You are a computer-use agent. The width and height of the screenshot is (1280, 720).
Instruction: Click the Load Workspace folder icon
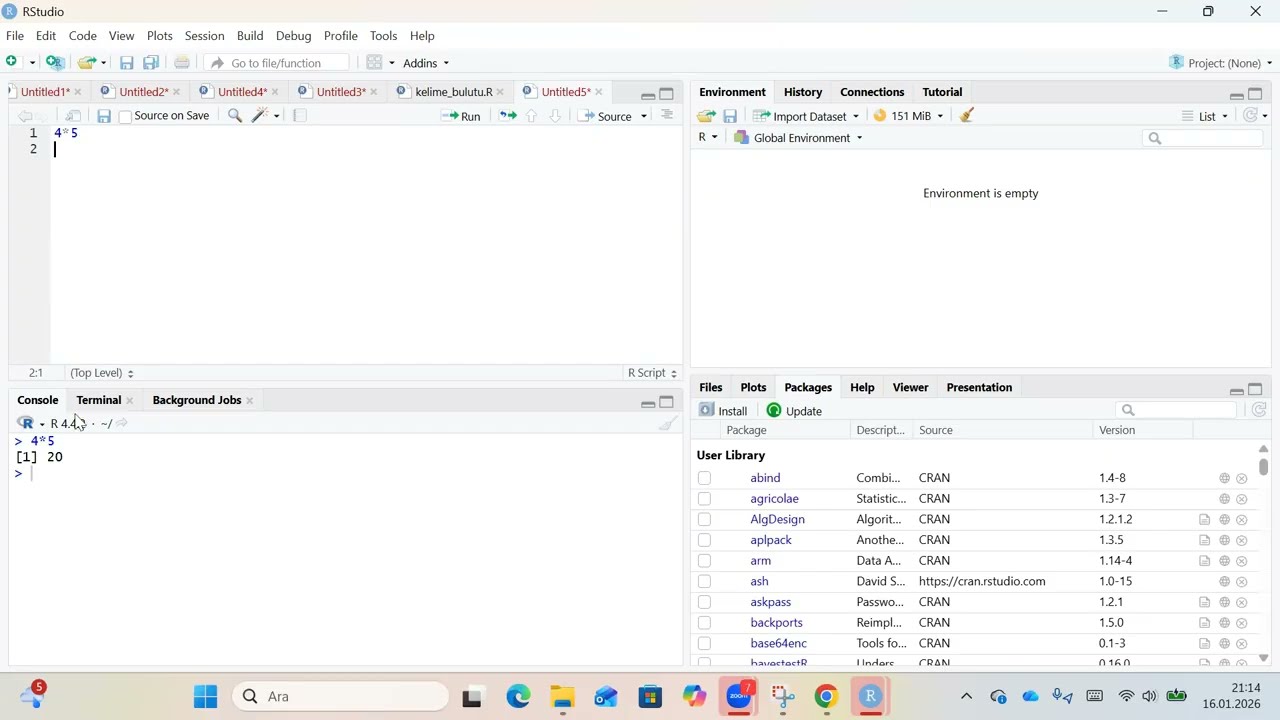(x=707, y=116)
